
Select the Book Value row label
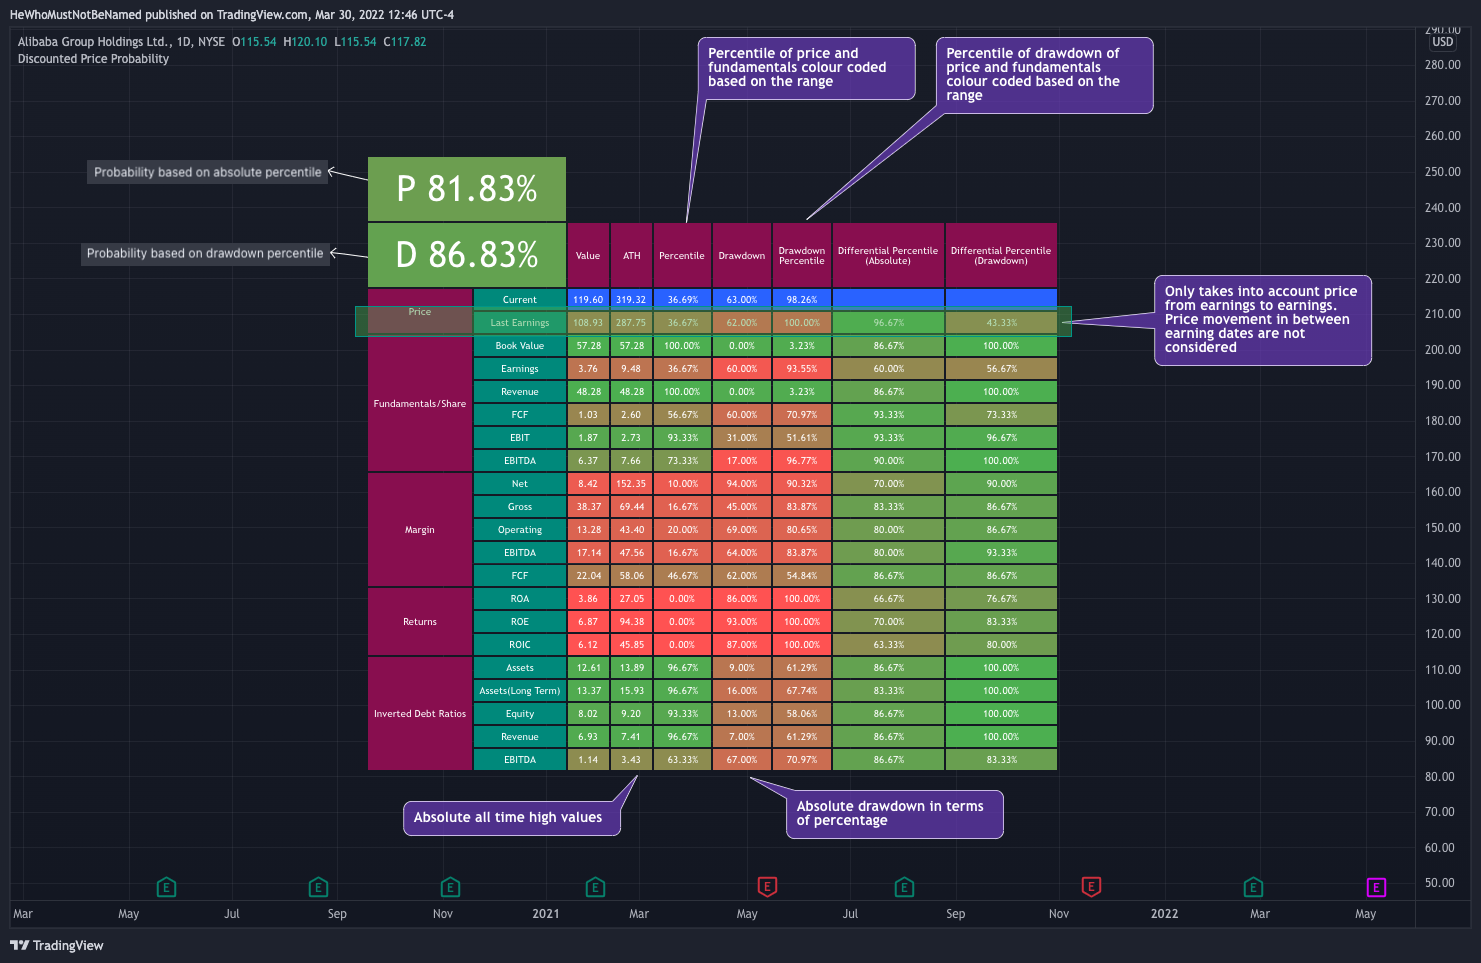tap(520, 346)
